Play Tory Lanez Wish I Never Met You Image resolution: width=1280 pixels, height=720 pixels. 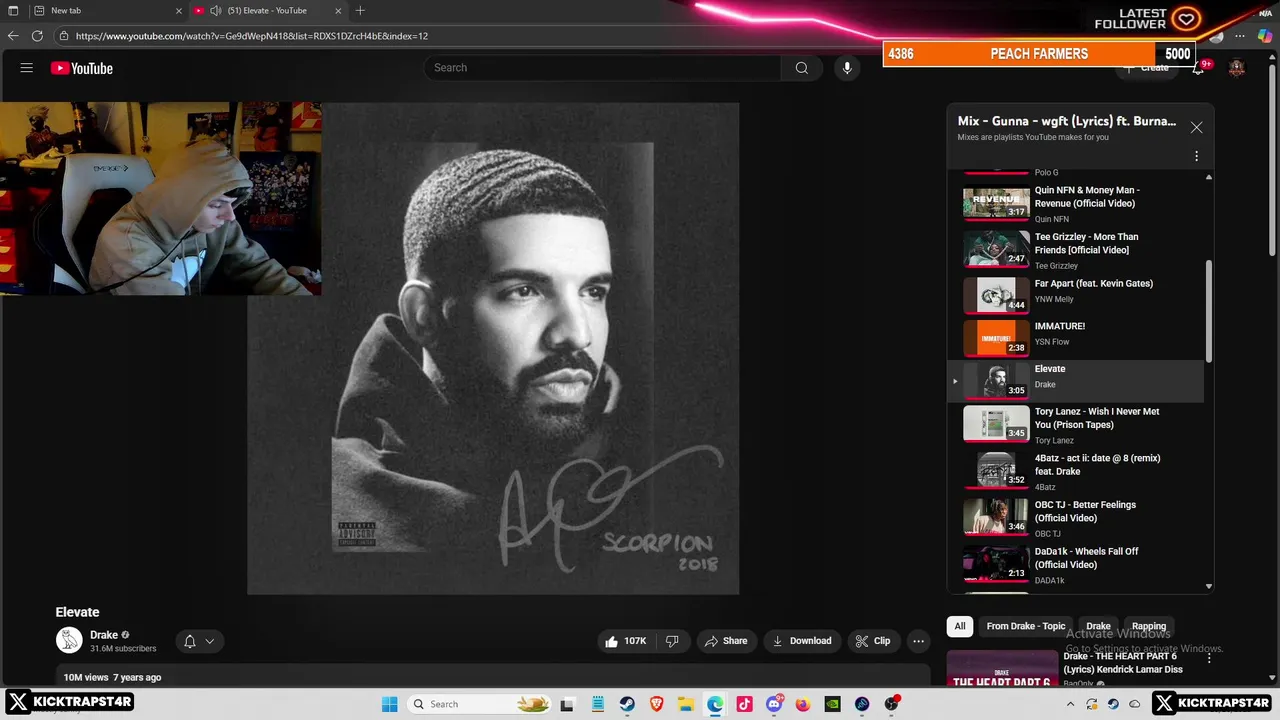(x=1076, y=424)
